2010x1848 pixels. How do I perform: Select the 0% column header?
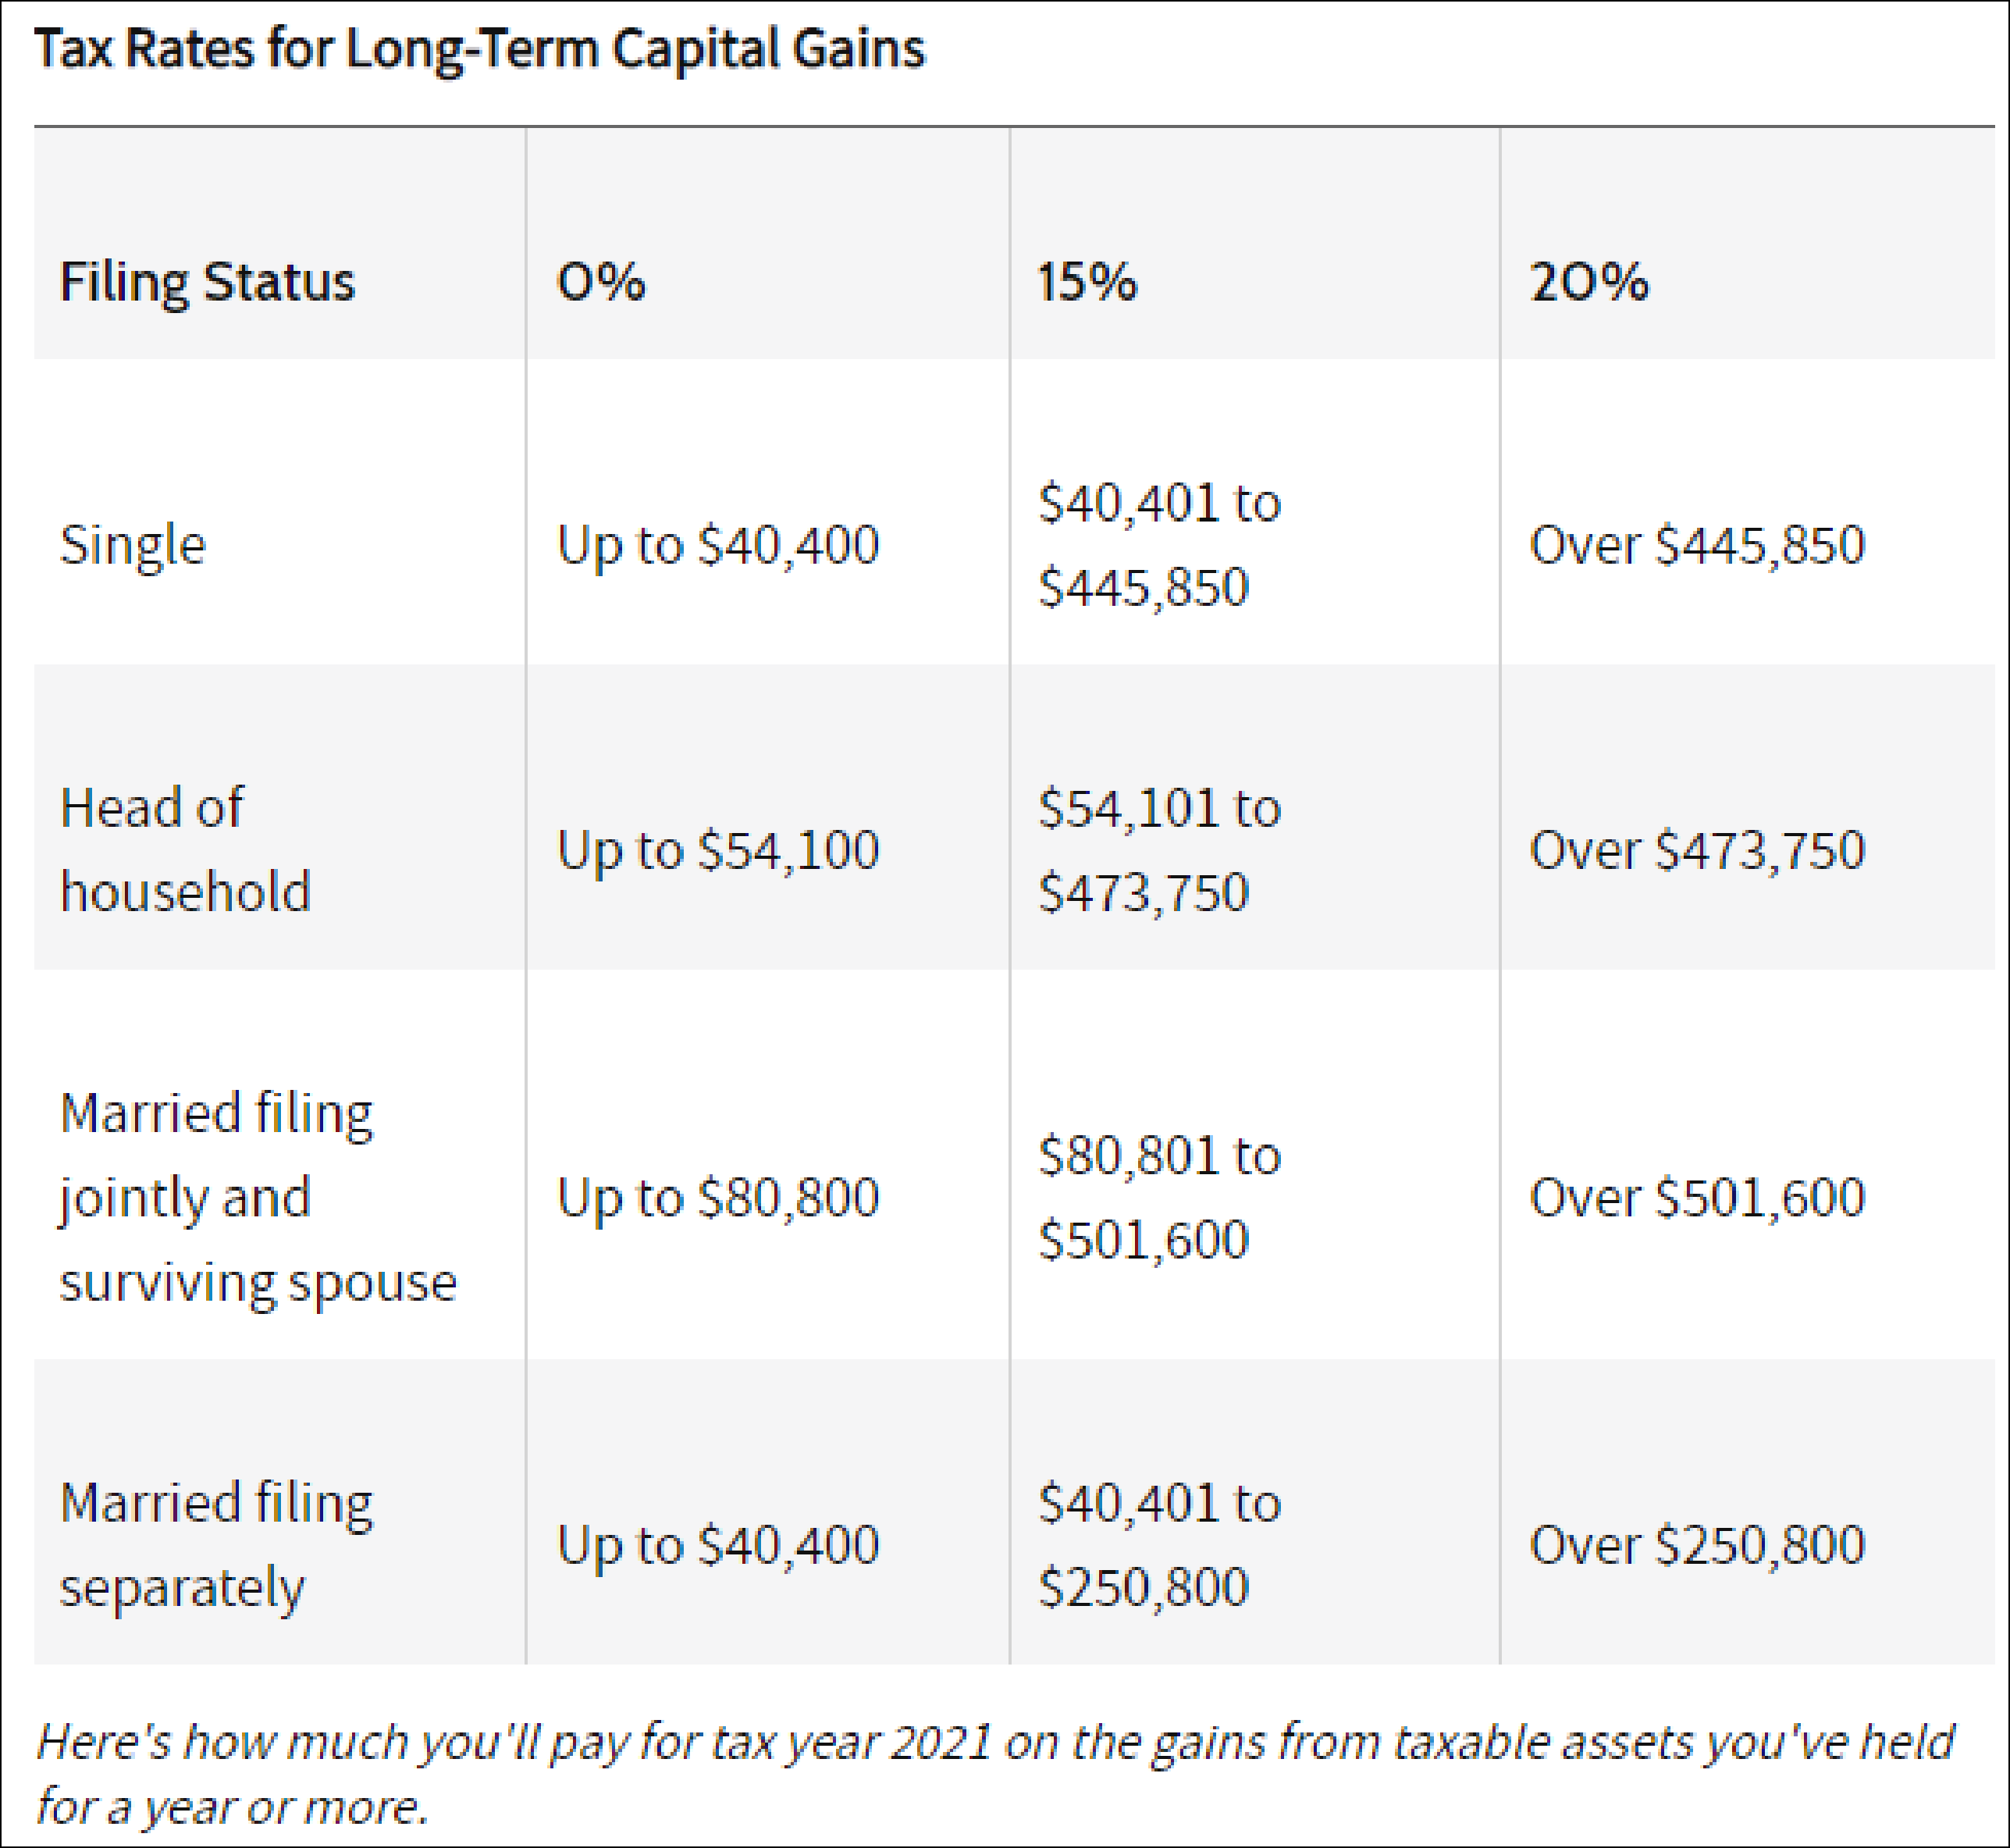[x=601, y=281]
